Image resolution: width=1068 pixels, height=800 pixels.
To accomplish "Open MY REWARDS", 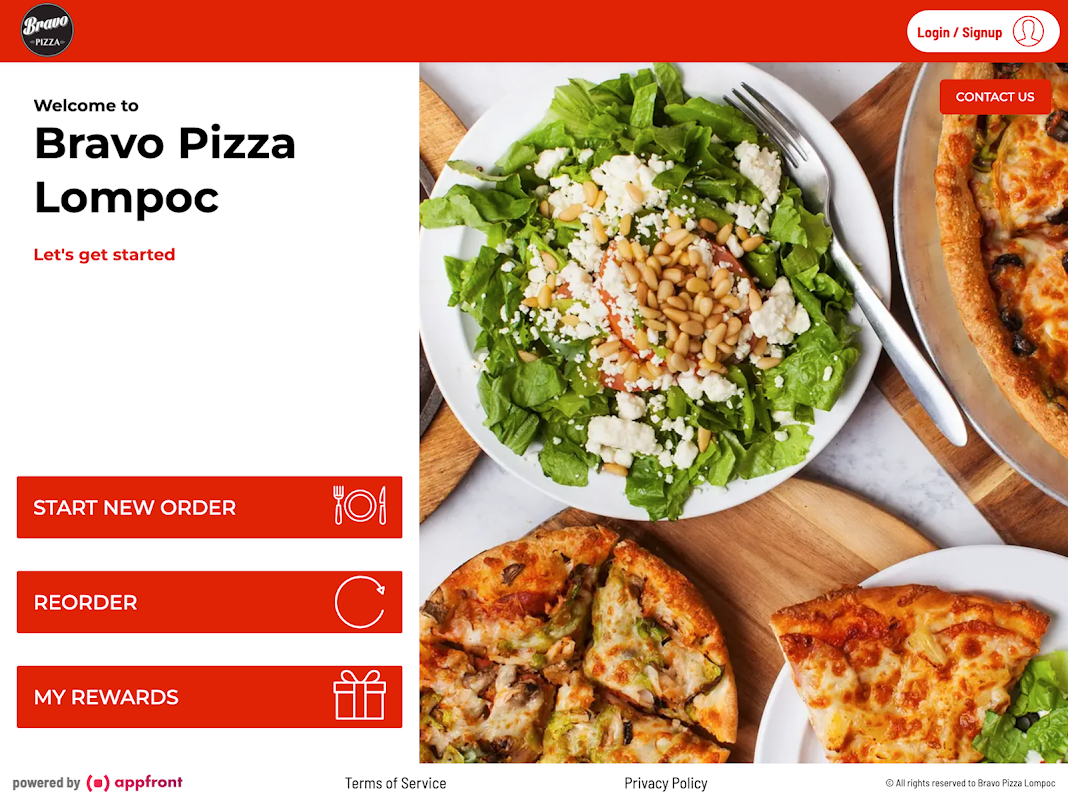I will (209, 697).
